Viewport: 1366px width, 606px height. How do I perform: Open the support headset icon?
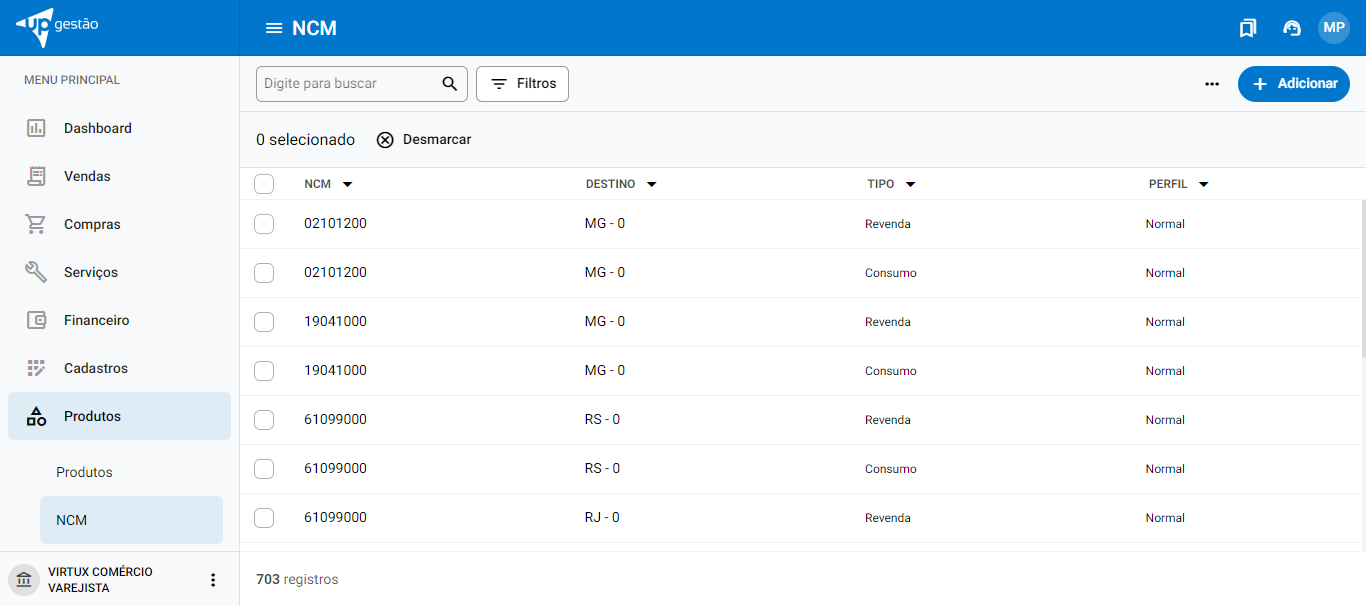pyautogui.click(x=1291, y=28)
